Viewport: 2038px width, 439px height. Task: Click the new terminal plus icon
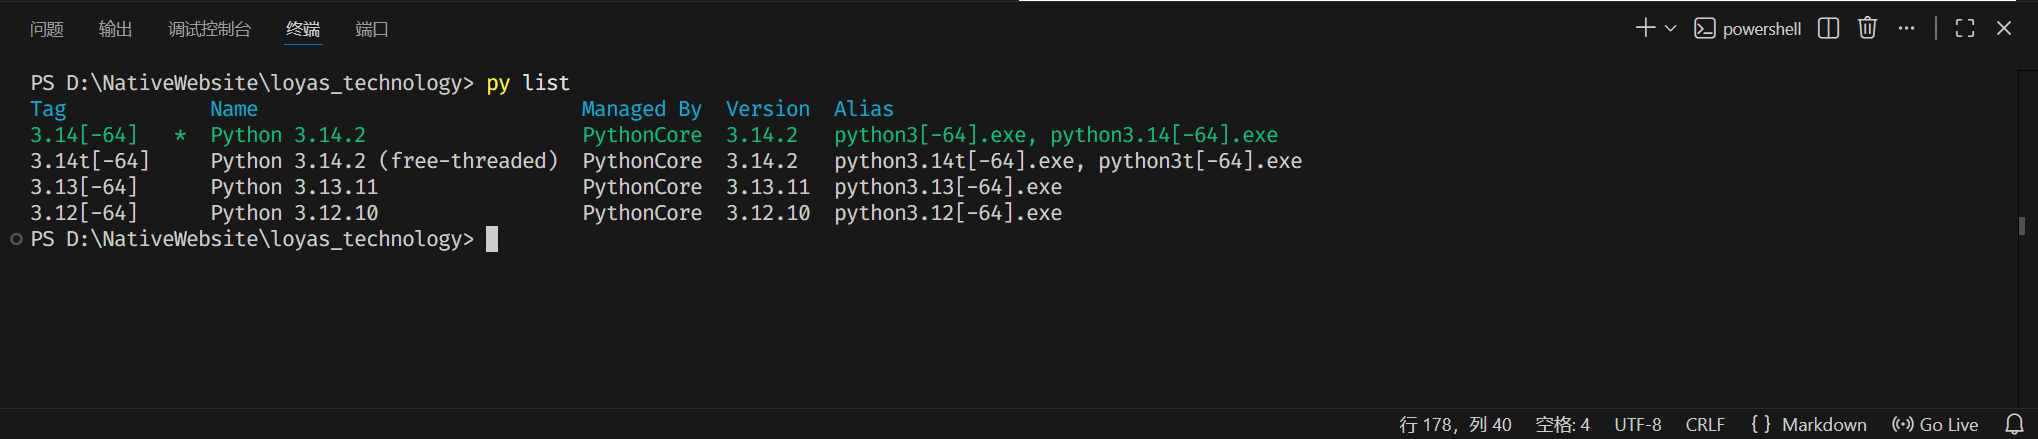coord(1645,28)
